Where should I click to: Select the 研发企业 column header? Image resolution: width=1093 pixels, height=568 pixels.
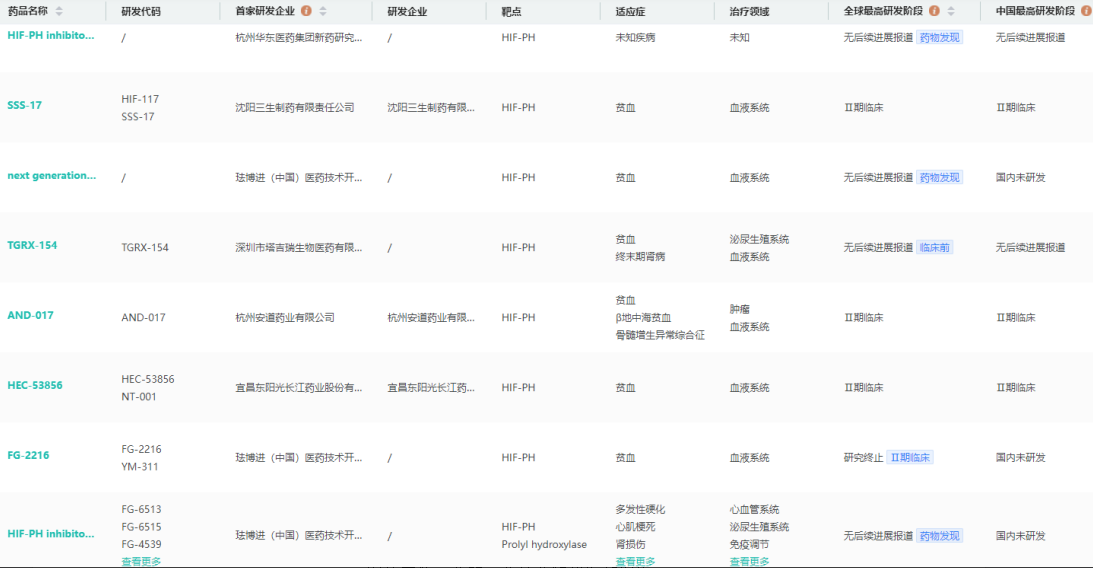tap(407, 11)
